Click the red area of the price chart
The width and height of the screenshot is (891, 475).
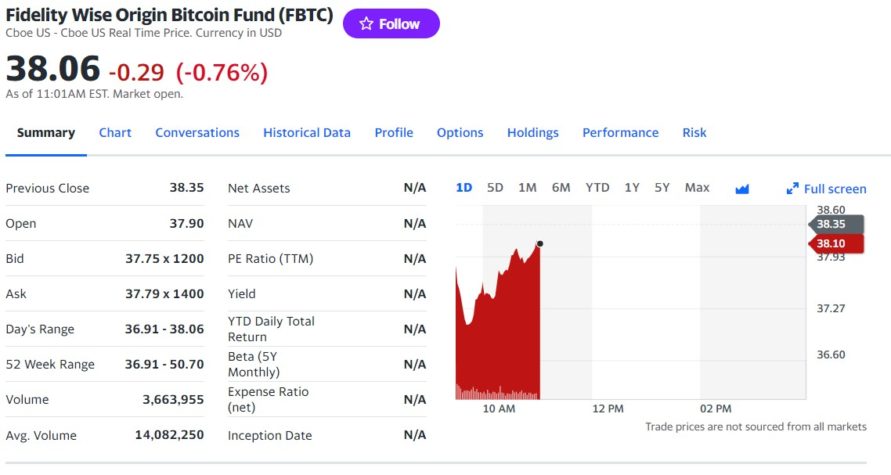click(500, 335)
